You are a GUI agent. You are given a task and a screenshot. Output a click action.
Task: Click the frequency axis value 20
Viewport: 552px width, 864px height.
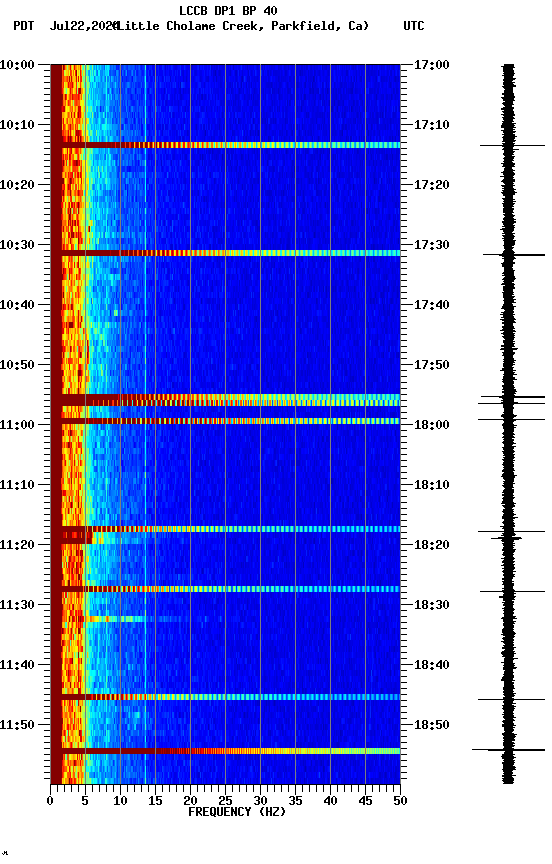click(x=190, y=801)
